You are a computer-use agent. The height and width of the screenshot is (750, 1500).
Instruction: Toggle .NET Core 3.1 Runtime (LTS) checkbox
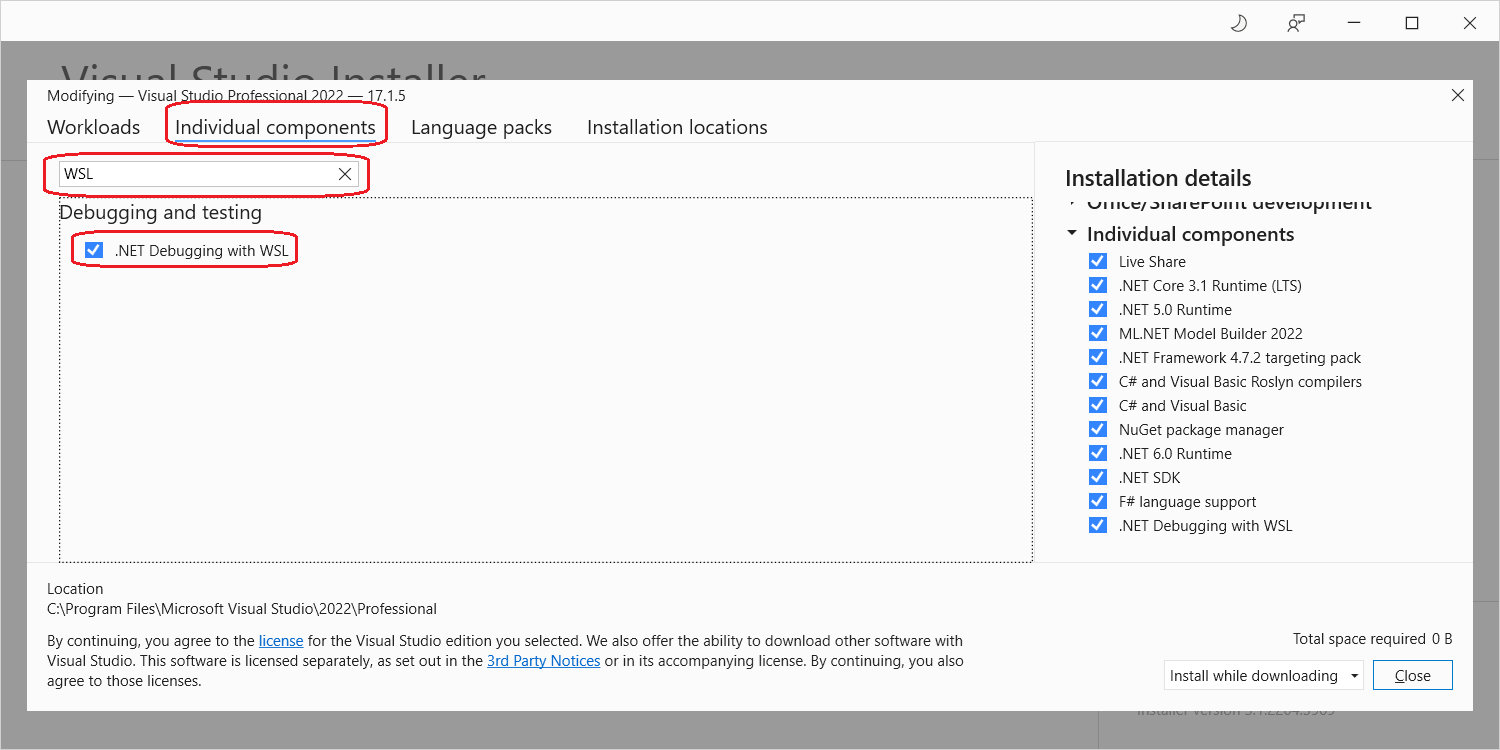tap(1098, 285)
